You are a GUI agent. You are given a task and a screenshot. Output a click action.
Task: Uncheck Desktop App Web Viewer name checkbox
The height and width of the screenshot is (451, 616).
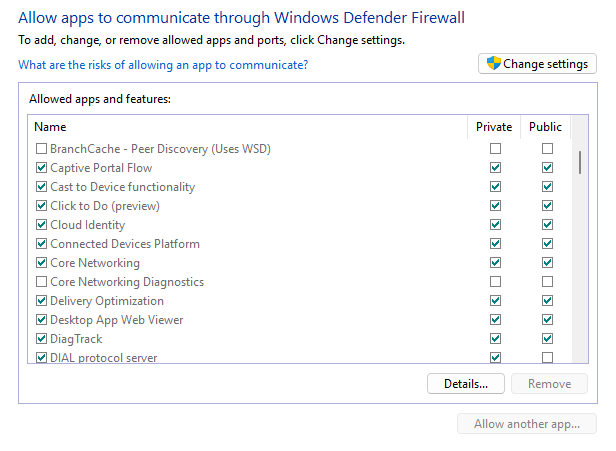point(41,319)
